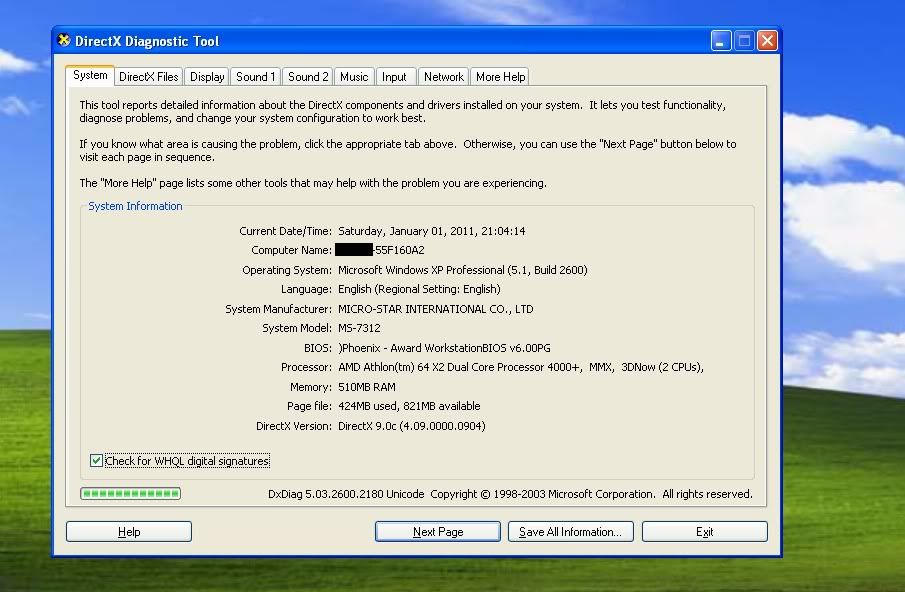Open the Display tab

click(207, 77)
